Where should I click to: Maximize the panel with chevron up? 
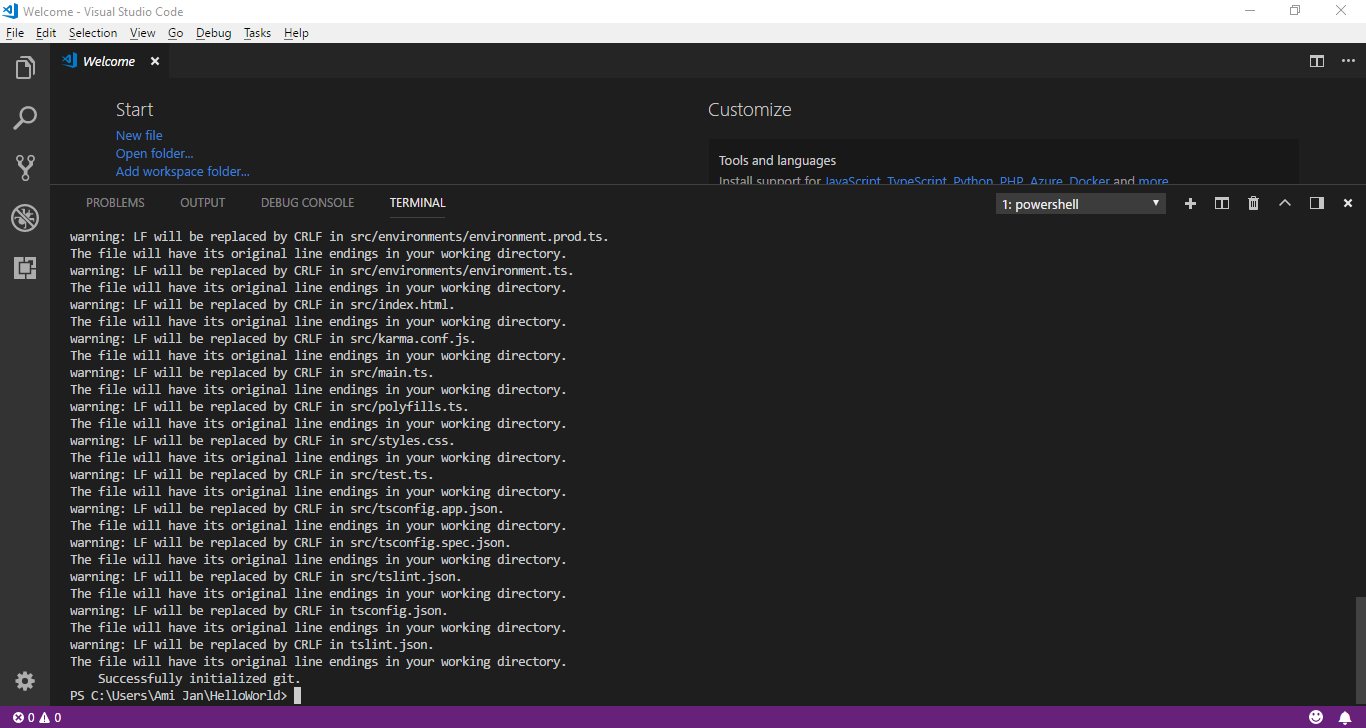point(1285,203)
